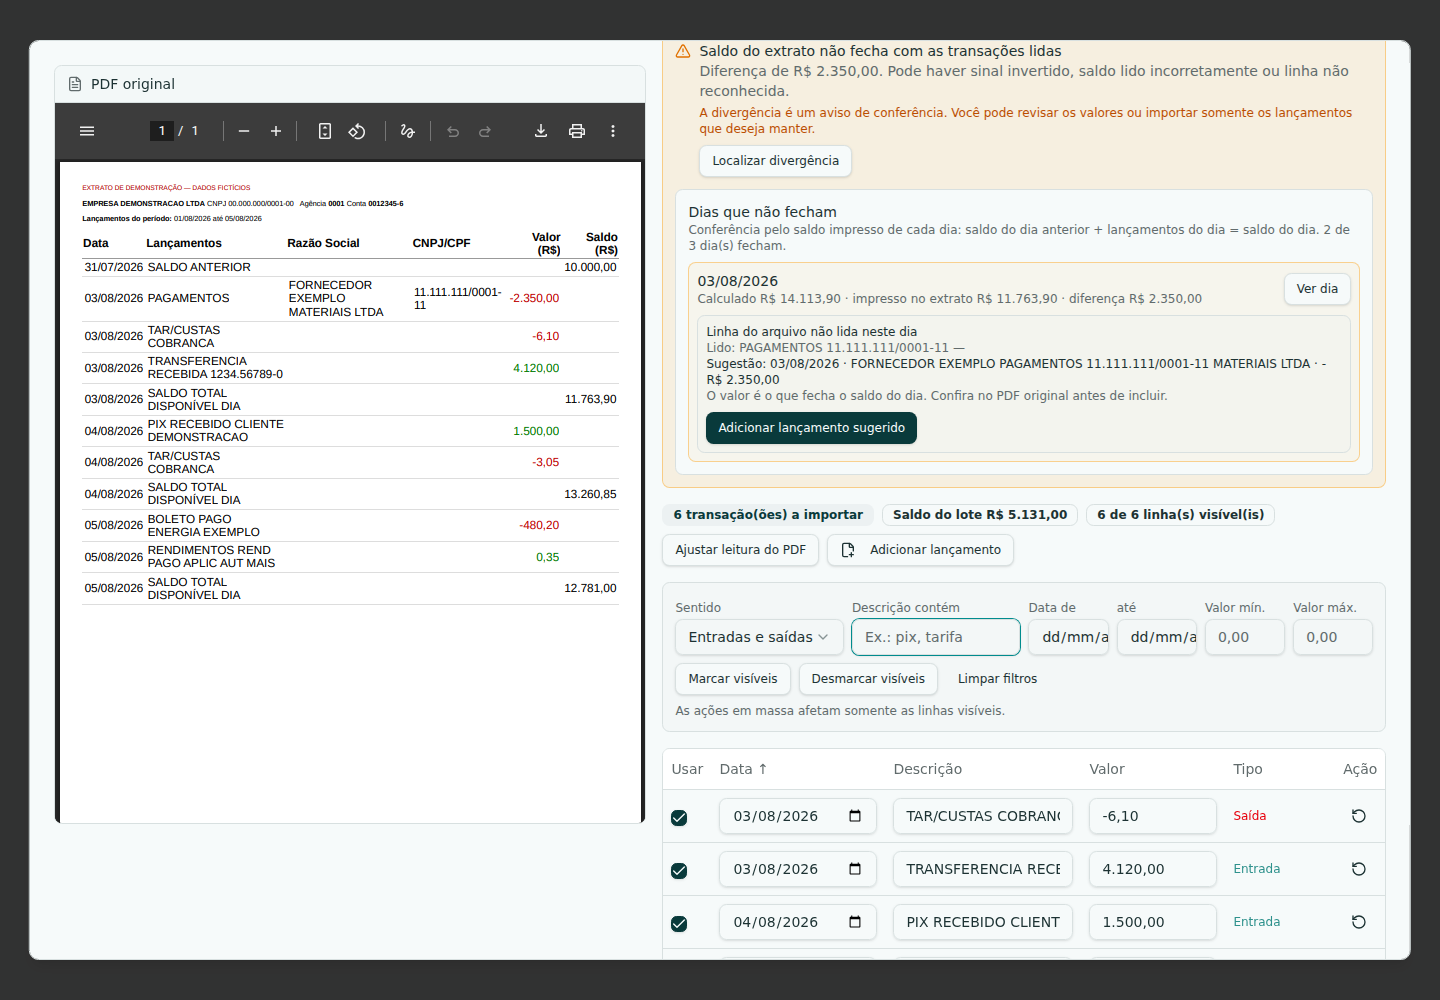Click Desmarcar visíveis button

(x=868, y=679)
